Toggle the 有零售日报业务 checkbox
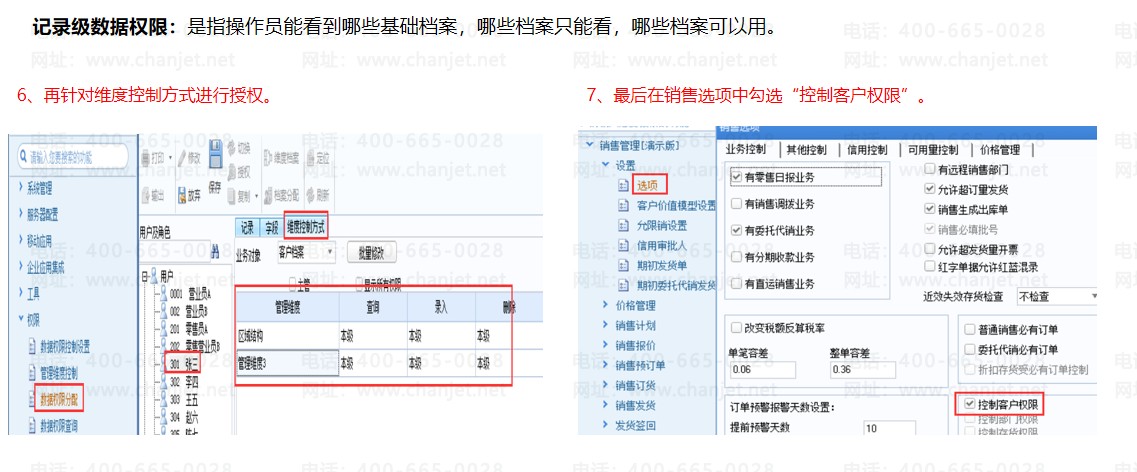Viewport: 1137px width, 472px height. 737,177
